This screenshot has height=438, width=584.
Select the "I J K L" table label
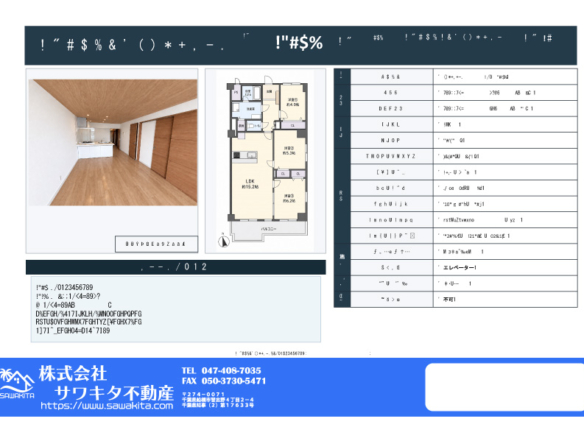click(x=390, y=124)
